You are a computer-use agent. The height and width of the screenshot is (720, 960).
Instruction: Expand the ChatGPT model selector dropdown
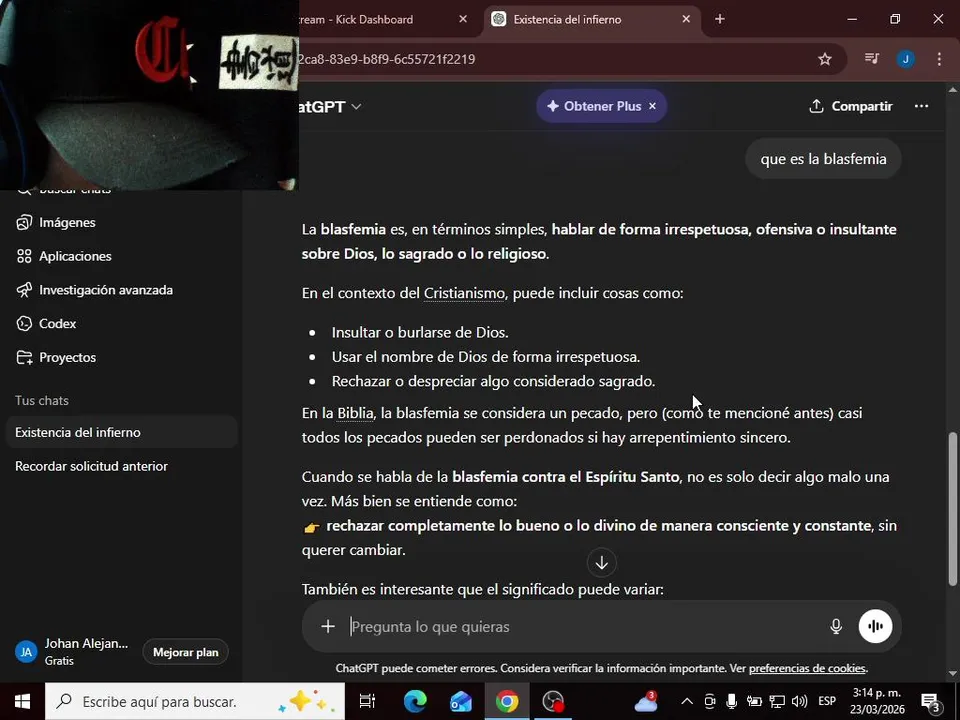click(x=330, y=107)
